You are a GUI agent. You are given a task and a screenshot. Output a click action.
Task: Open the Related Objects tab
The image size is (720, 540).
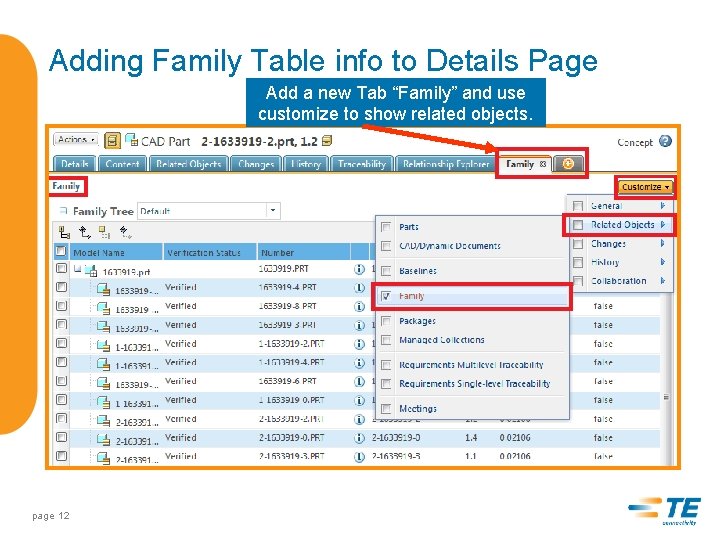188,164
